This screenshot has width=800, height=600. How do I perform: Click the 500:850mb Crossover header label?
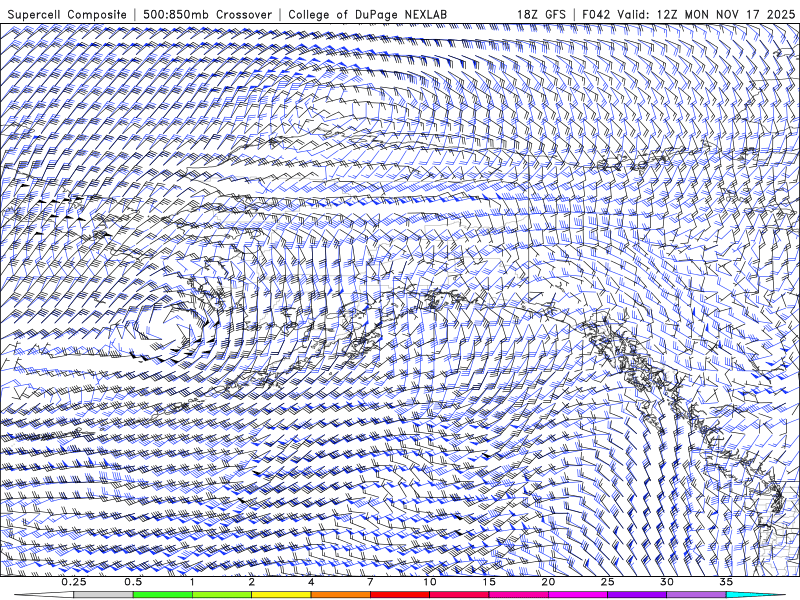(x=208, y=14)
